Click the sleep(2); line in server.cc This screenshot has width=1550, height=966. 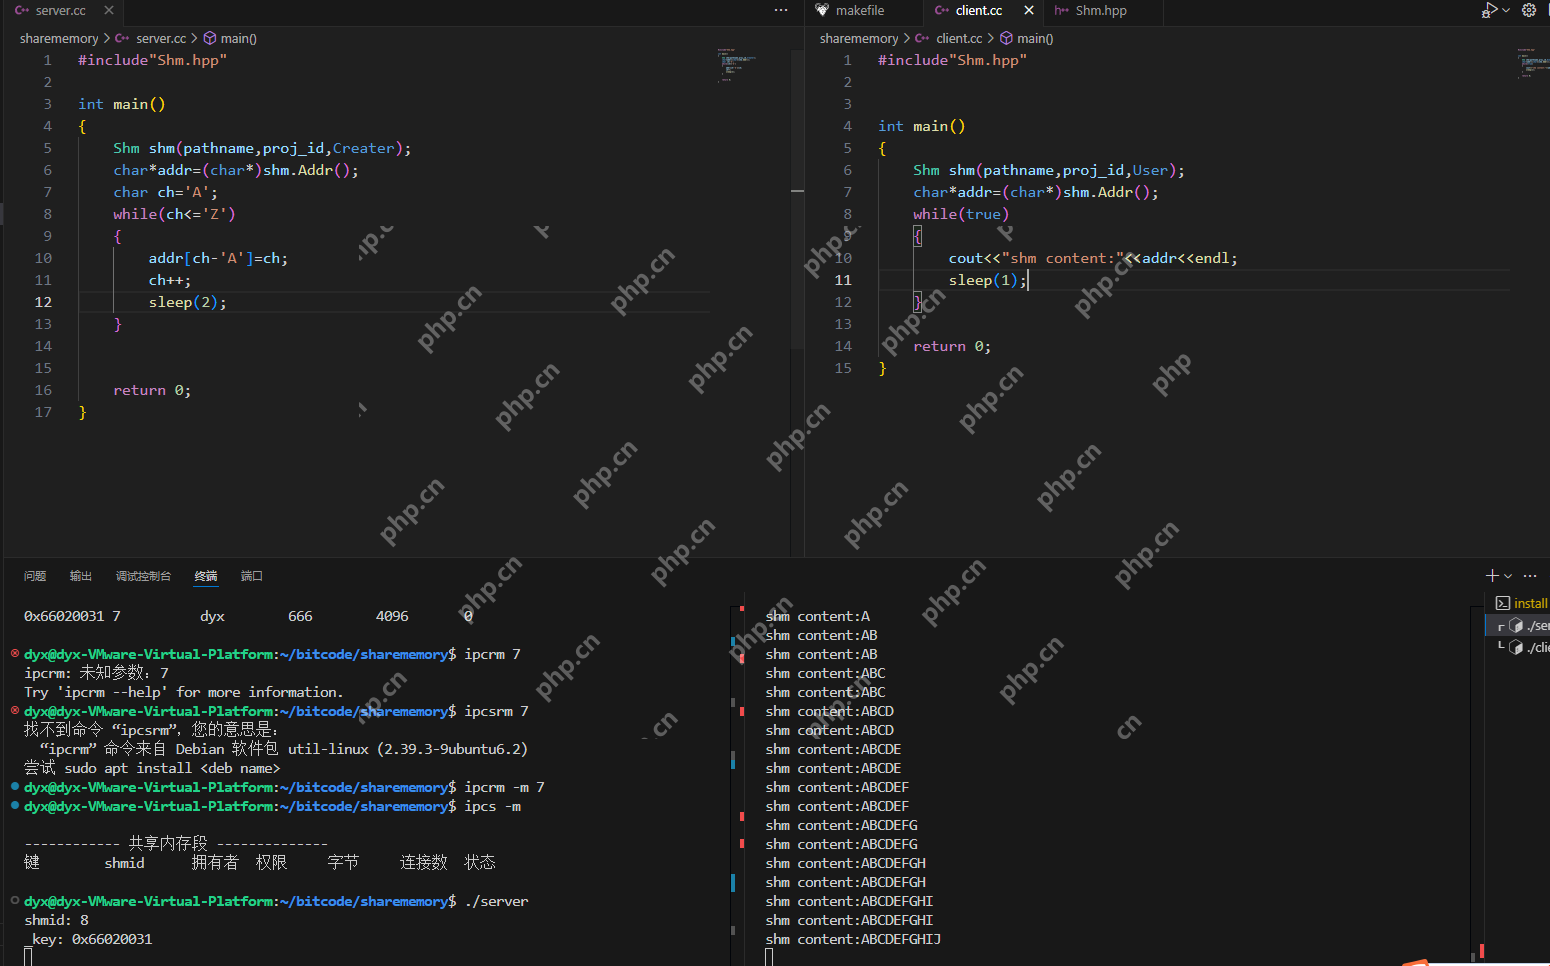pos(188,302)
